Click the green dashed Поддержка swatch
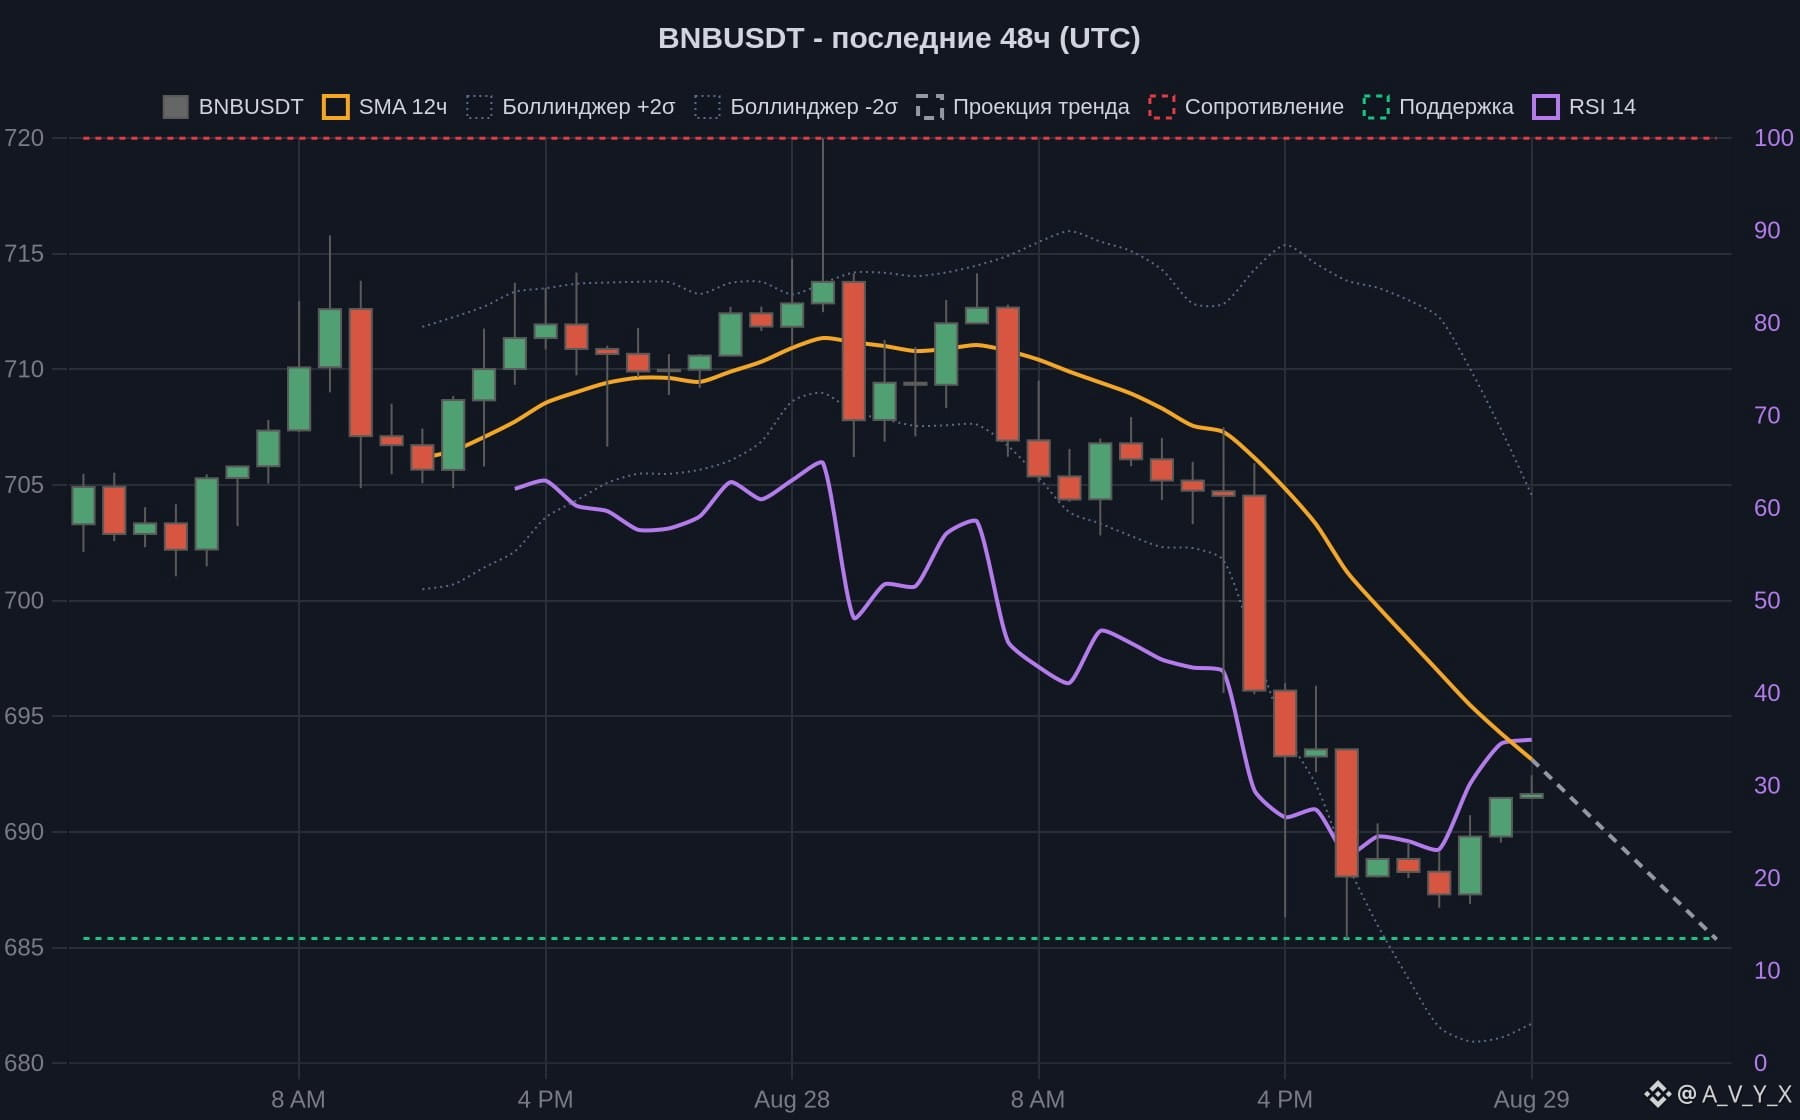The height and width of the screenshot is (1120, 1800). pyautogui.click(x=1376, y=107)
